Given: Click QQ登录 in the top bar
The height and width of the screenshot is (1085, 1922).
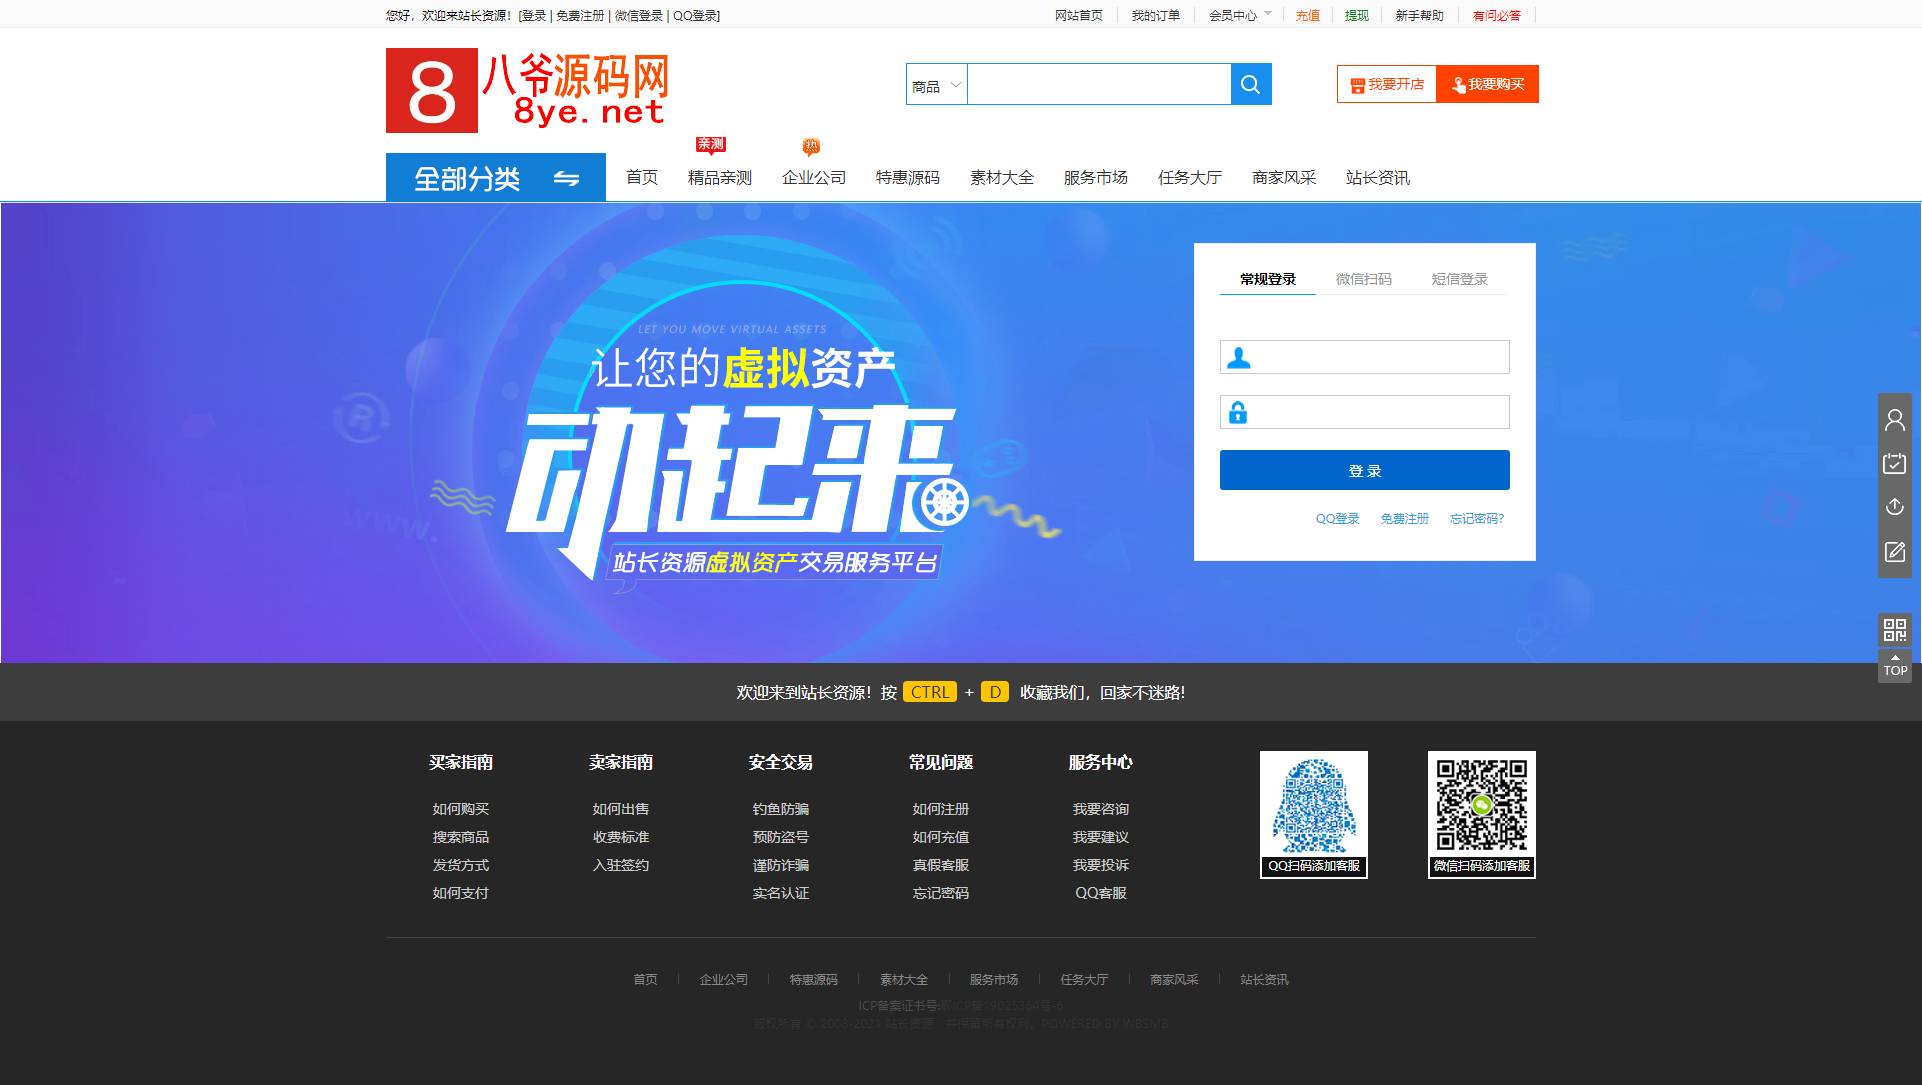Looking at the screenshot, I should click(x=695, y=16).
